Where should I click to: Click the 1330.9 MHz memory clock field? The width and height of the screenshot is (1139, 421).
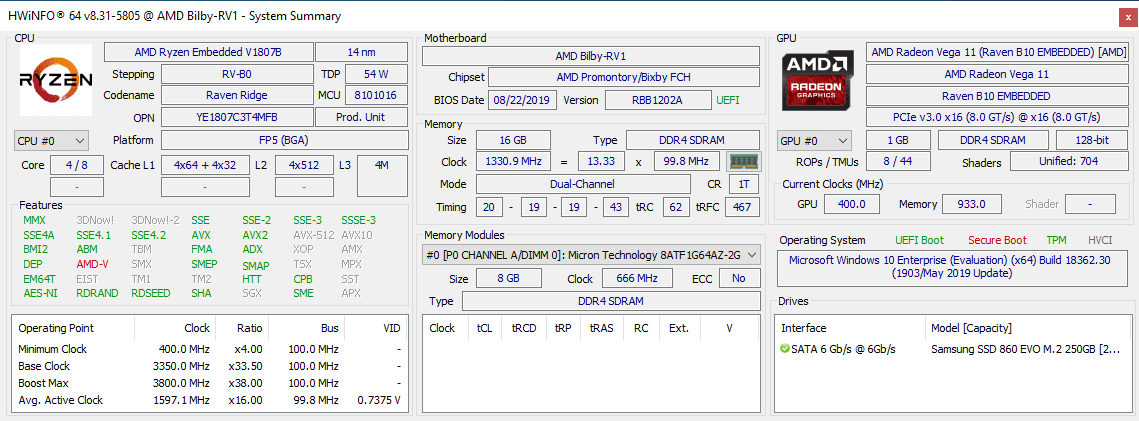(x=513, y=162)
